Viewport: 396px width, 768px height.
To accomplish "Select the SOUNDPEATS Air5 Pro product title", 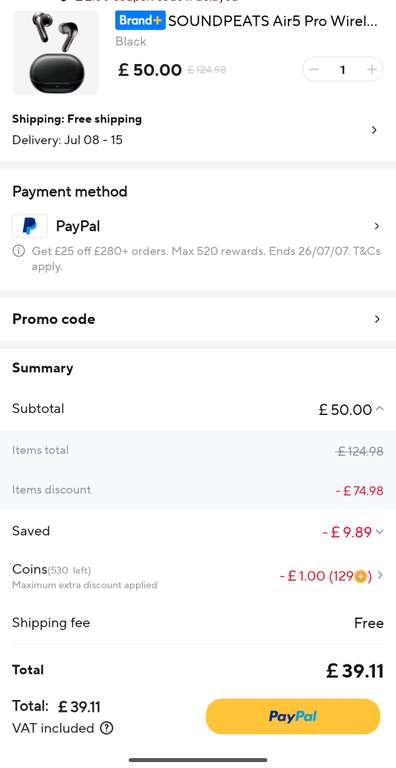I will tap(273, 21).
